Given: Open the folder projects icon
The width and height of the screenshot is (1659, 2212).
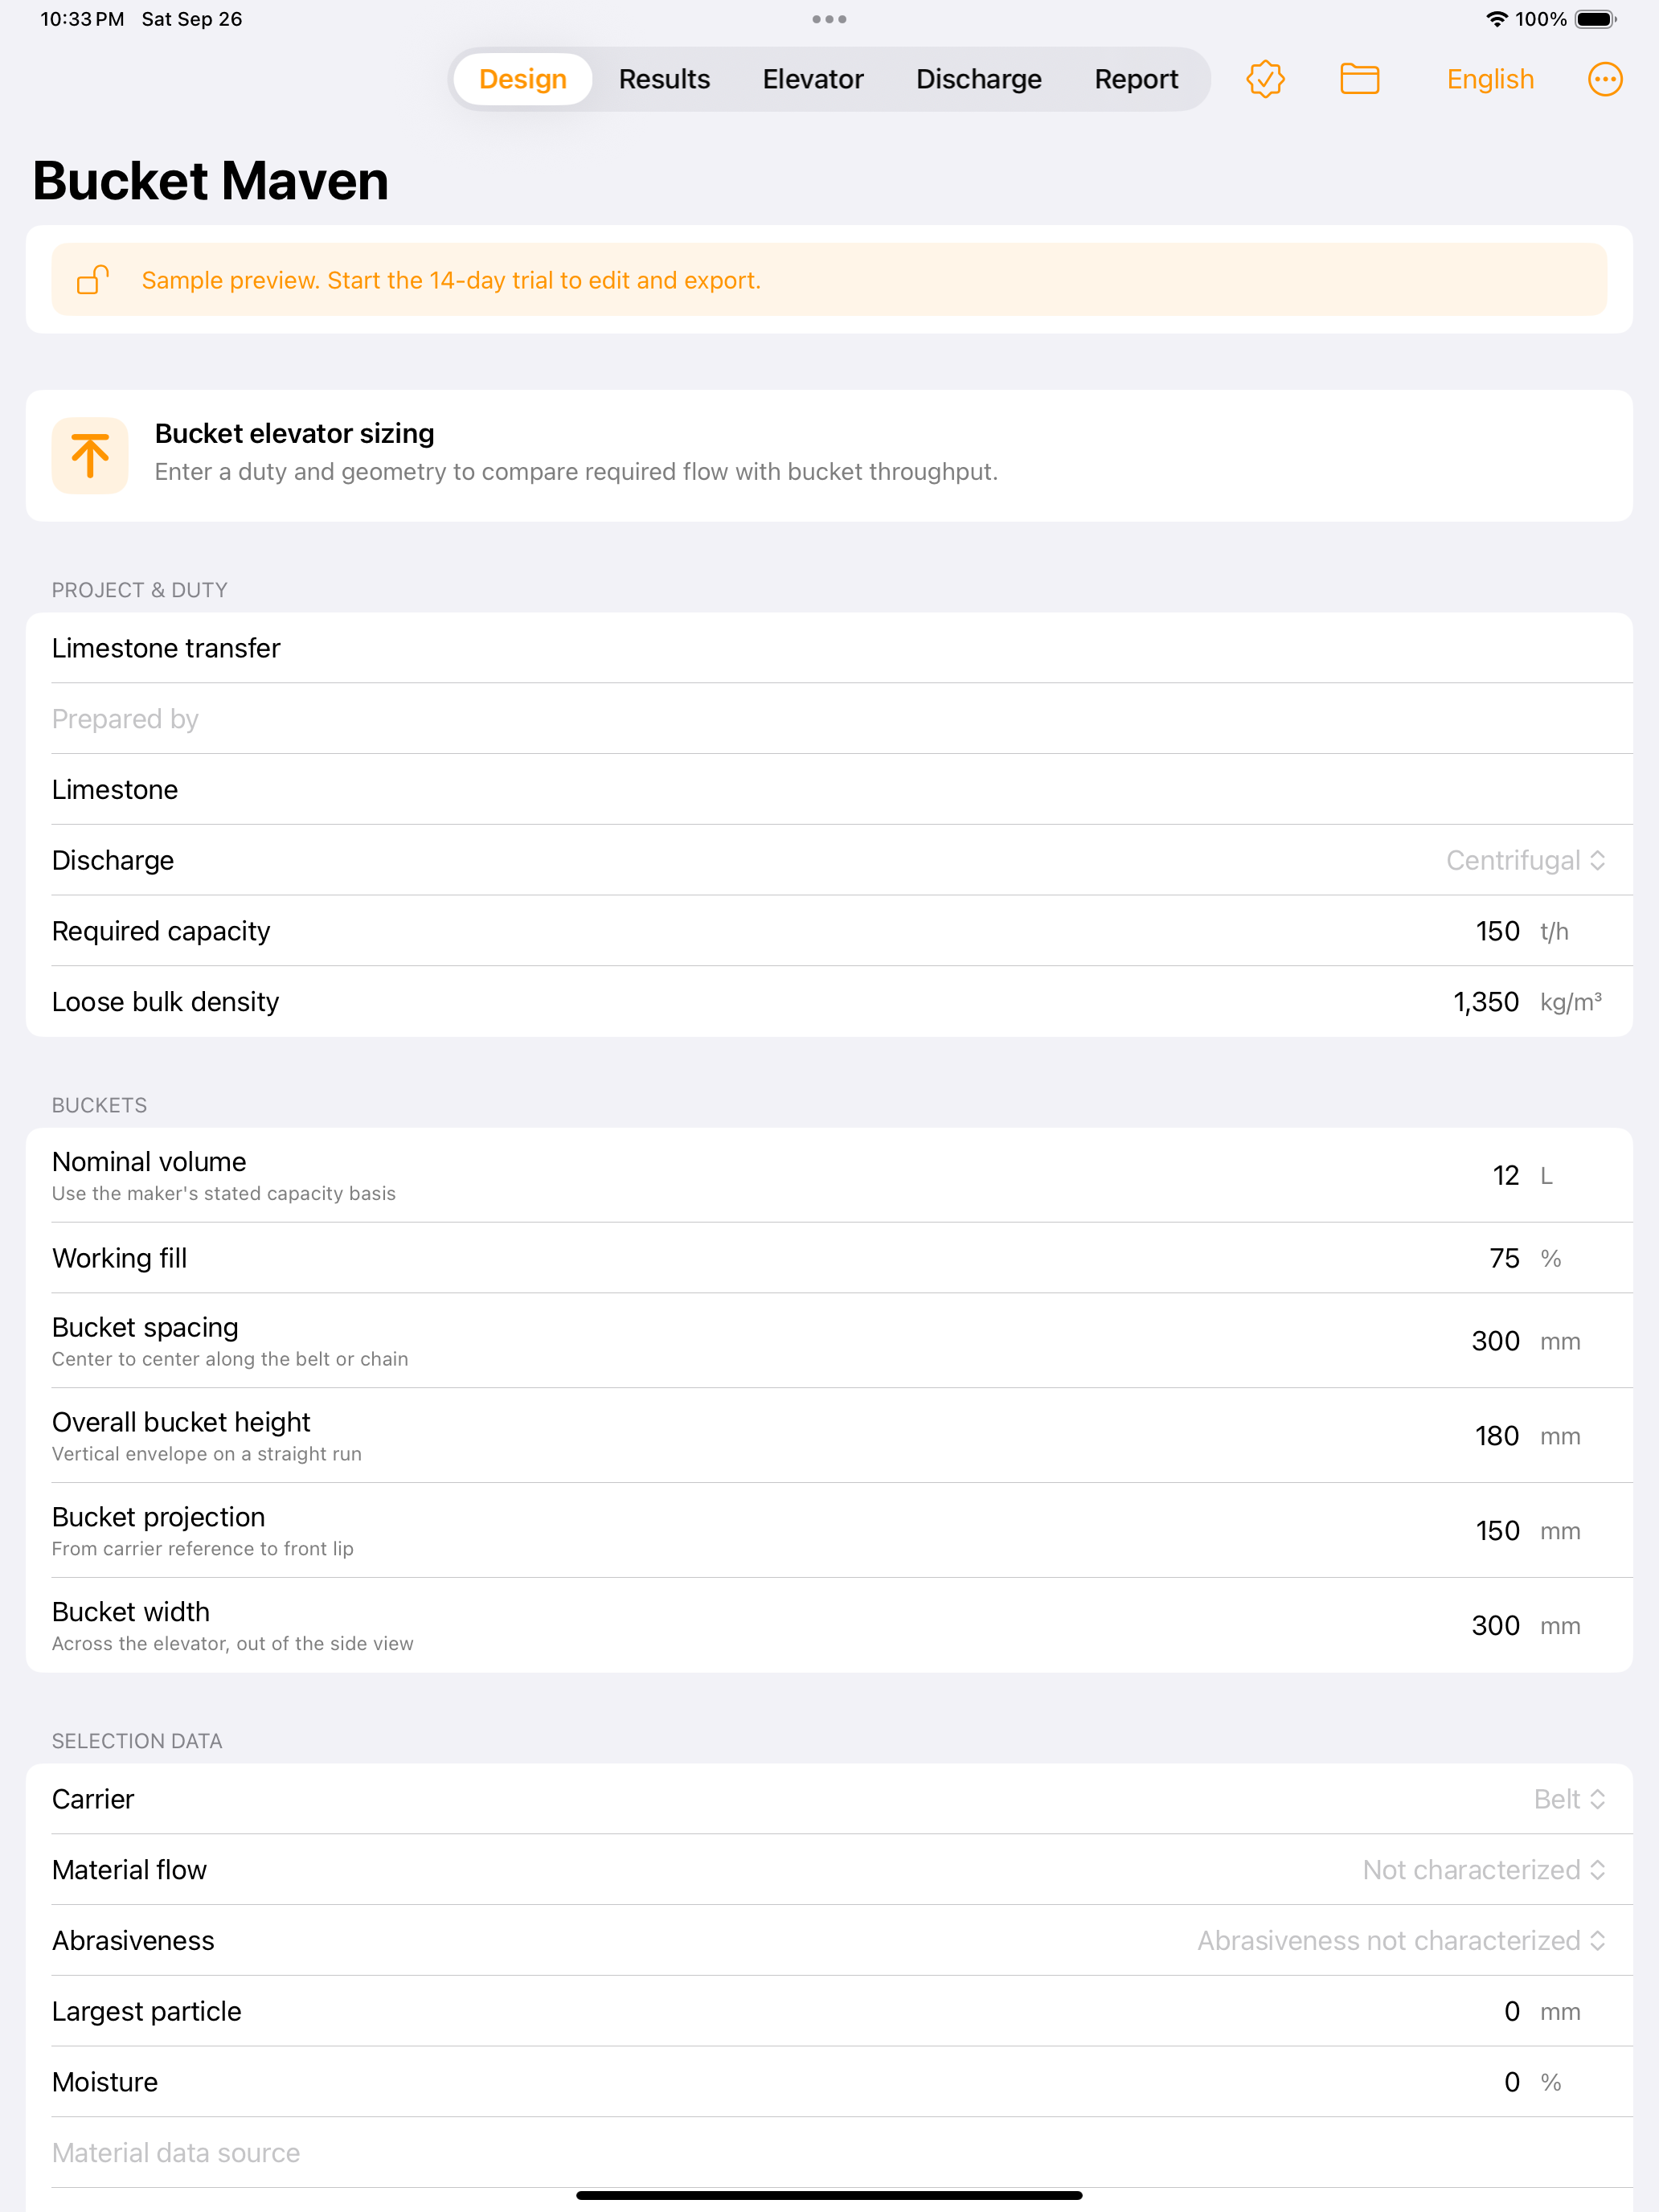Looking at the screenshot, I should click(1359, 79).
